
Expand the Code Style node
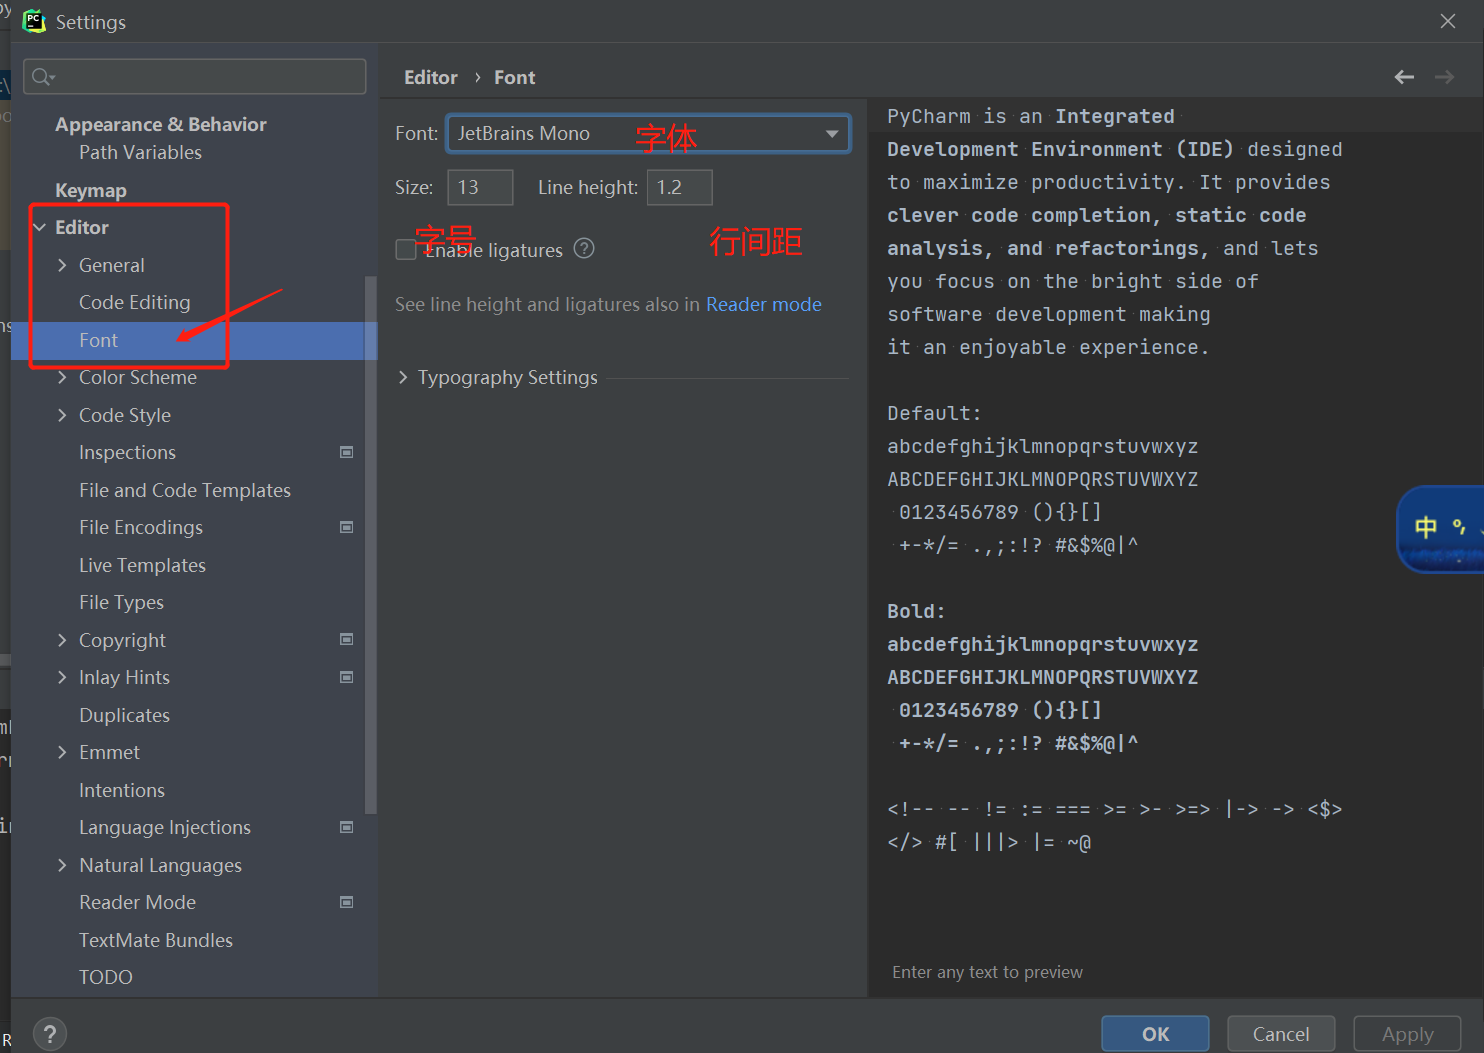(62, 415)
